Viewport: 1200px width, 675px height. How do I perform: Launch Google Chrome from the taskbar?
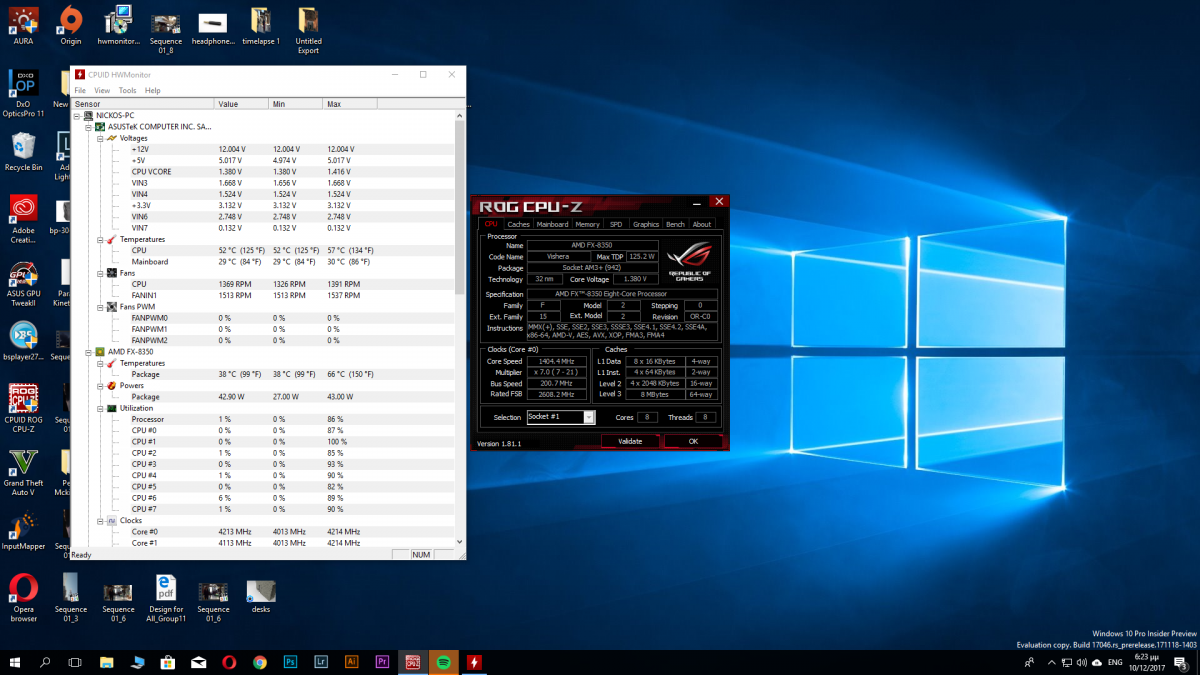pyautogui.click(x=260, y=662)
